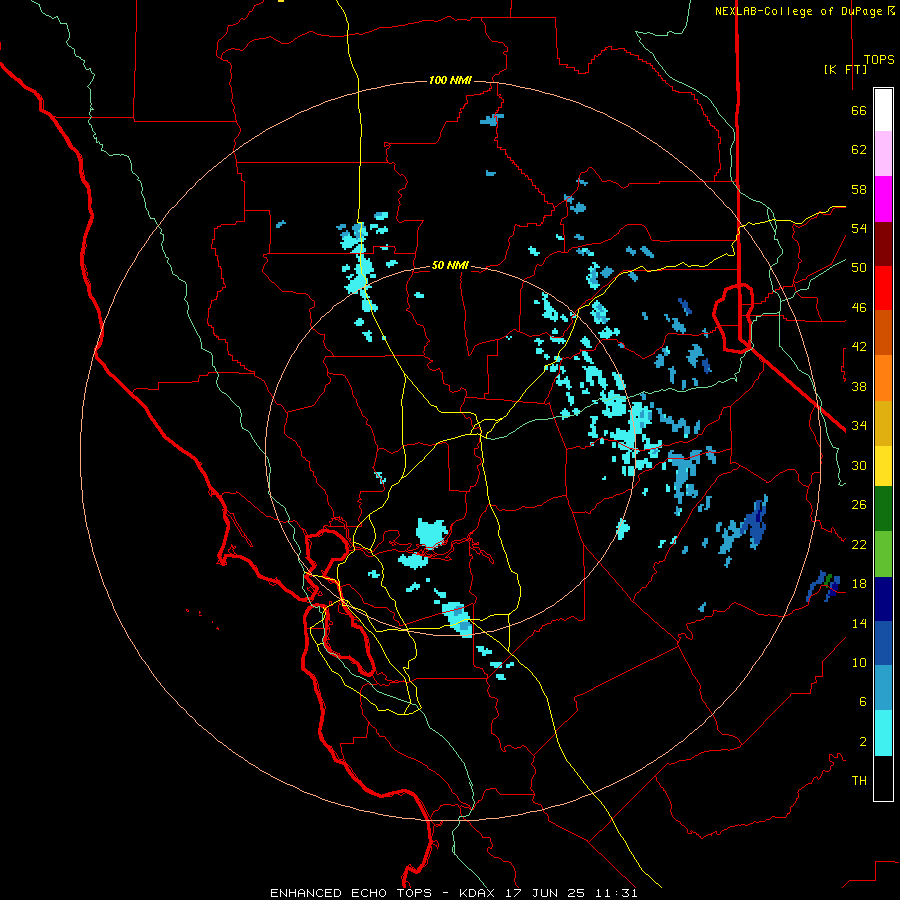Click the '54' legend value
Image resolution: width=900 pixels, height=900 pixels.
[x=859, y=228]
